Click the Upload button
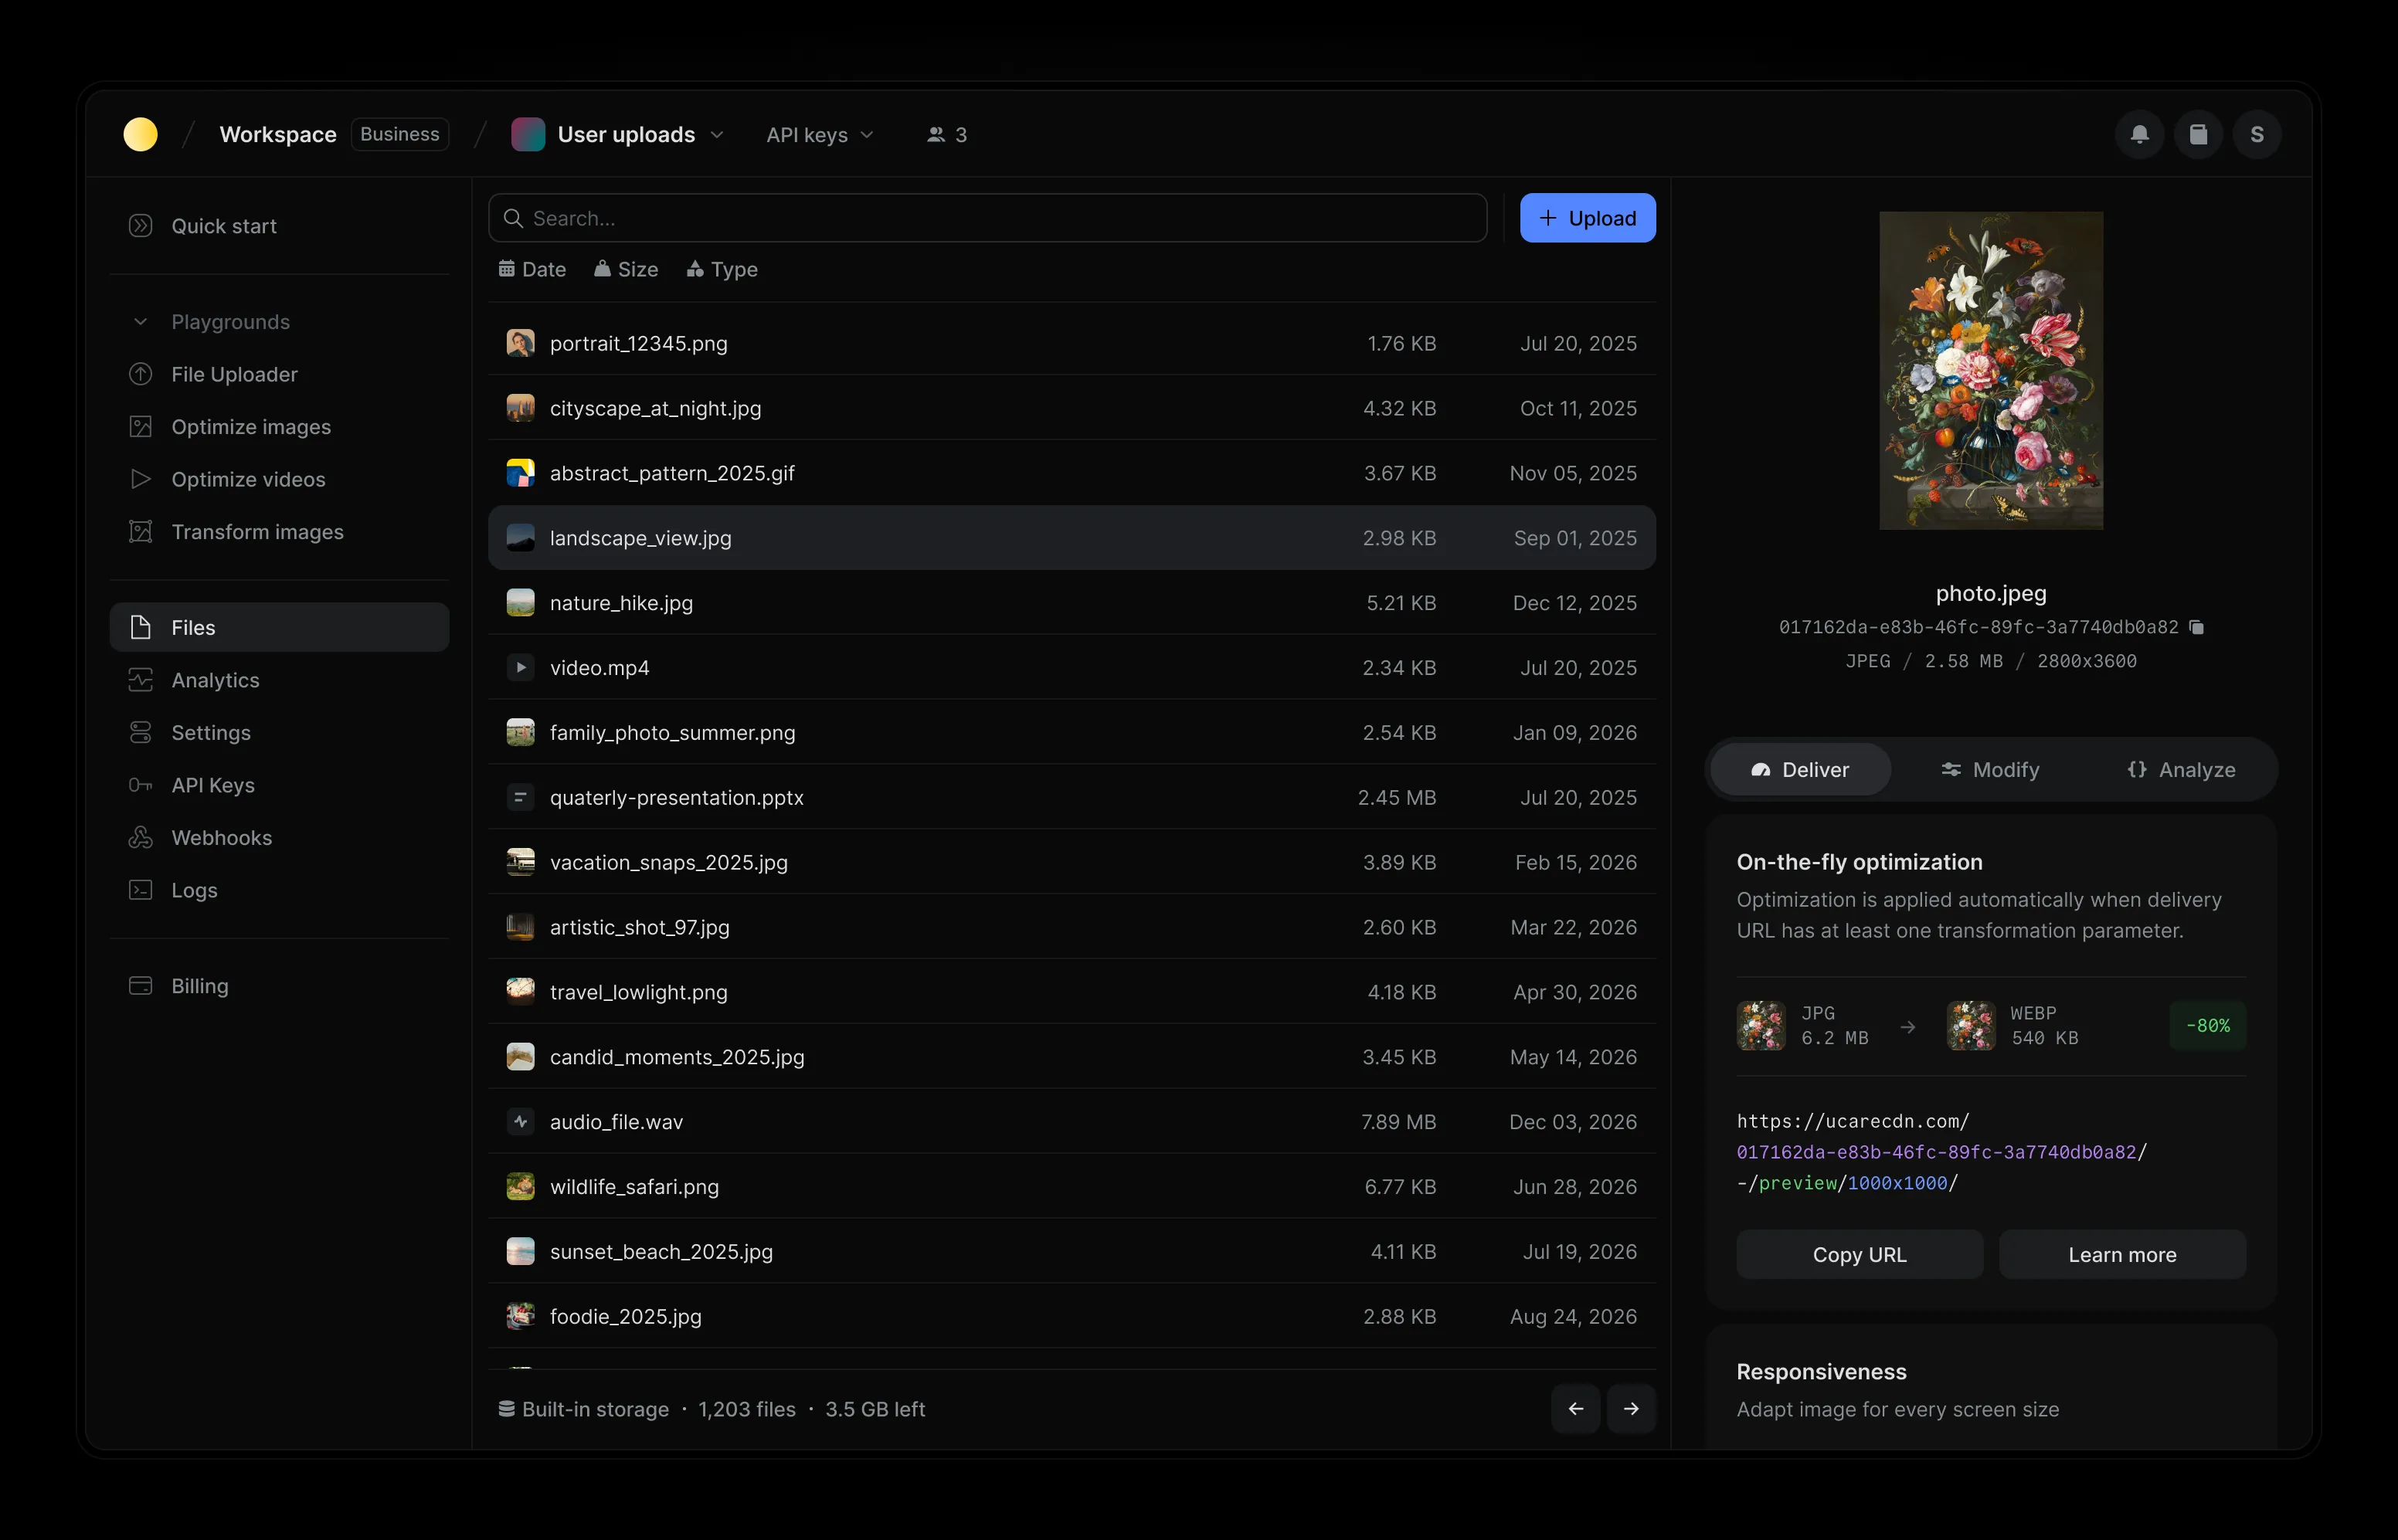Viewport: 2398px width, 1540px height. (x=1587, y=218)
